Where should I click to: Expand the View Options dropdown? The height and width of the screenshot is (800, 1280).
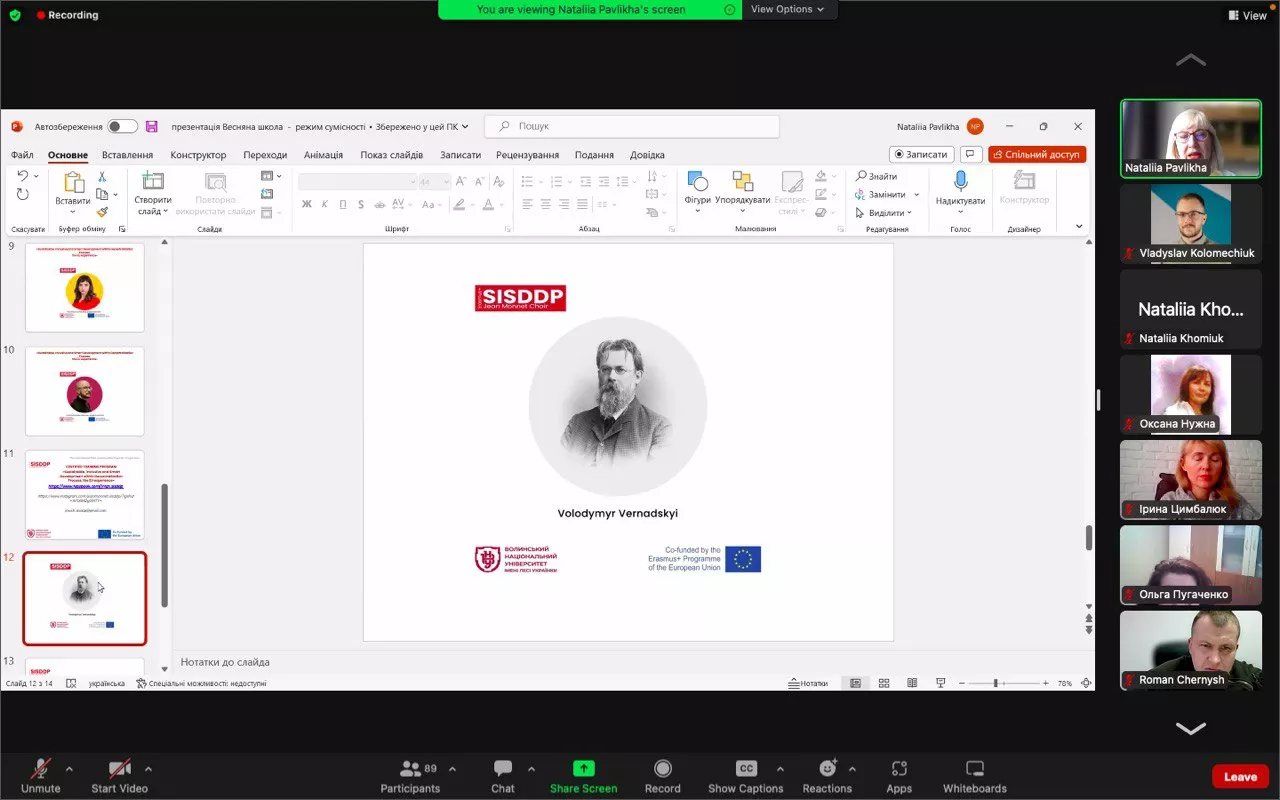tap(788, 9)
